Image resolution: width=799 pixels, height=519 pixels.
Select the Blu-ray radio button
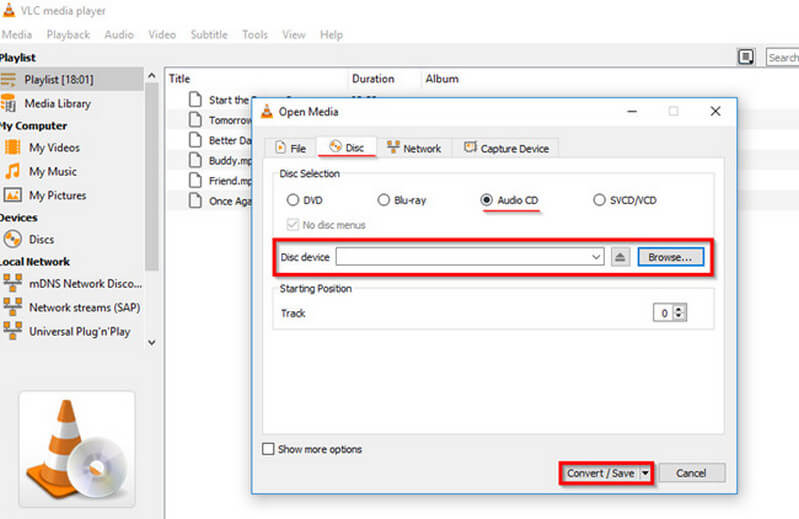[x=383, y=200]
